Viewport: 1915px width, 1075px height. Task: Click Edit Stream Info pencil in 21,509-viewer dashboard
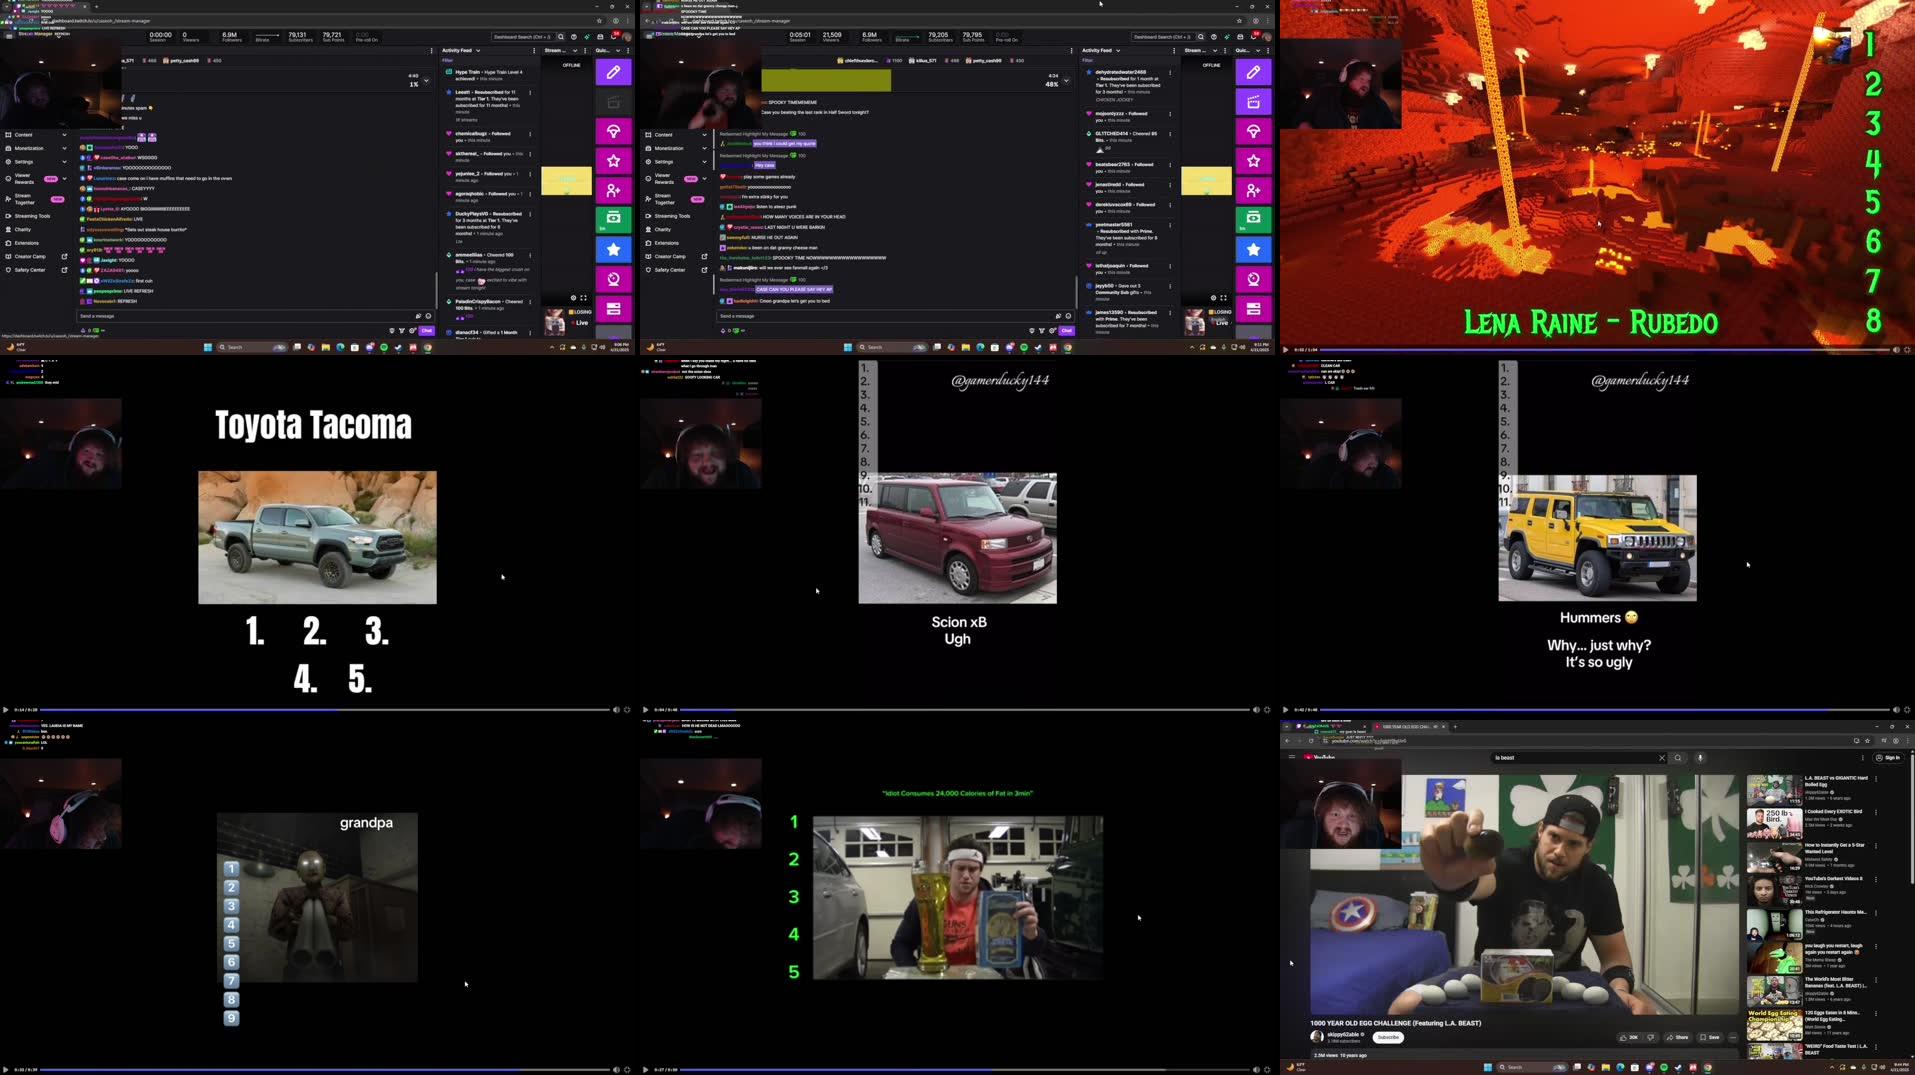(1253, 72)
